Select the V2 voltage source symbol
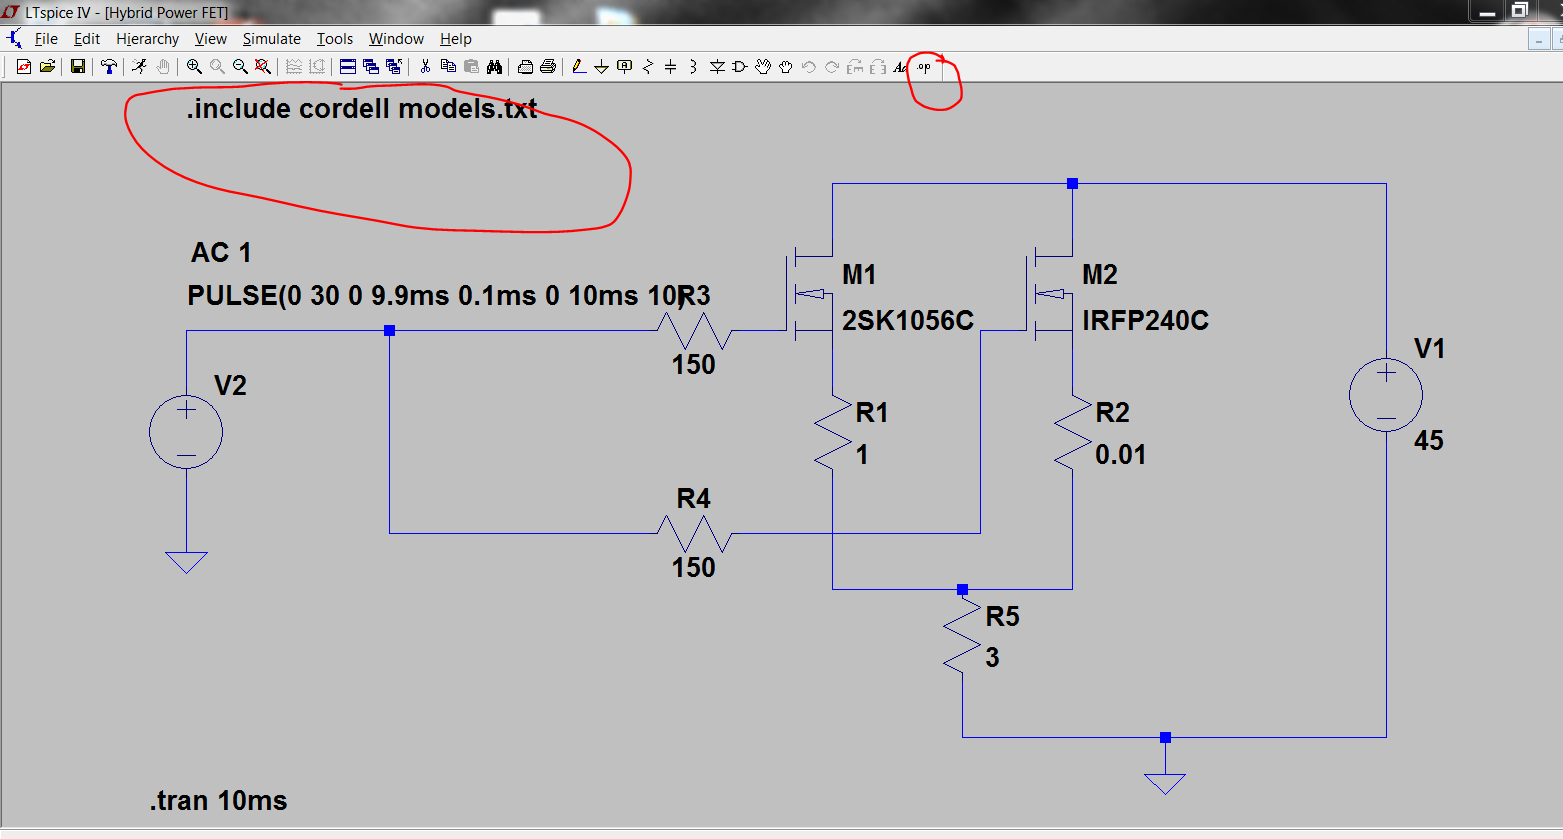1563x839 pixels. (x=186, y=432)
